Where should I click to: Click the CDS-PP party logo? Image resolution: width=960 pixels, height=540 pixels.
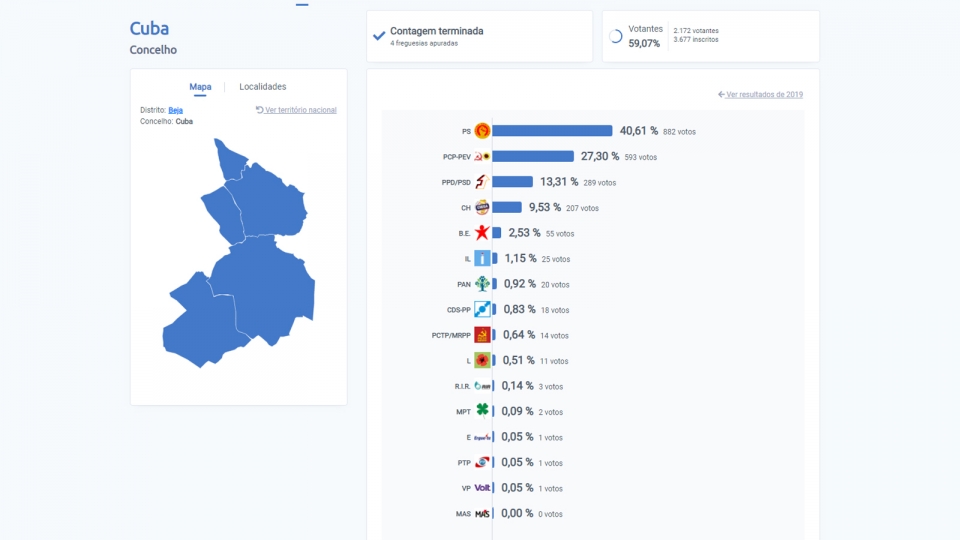[482, 310]
